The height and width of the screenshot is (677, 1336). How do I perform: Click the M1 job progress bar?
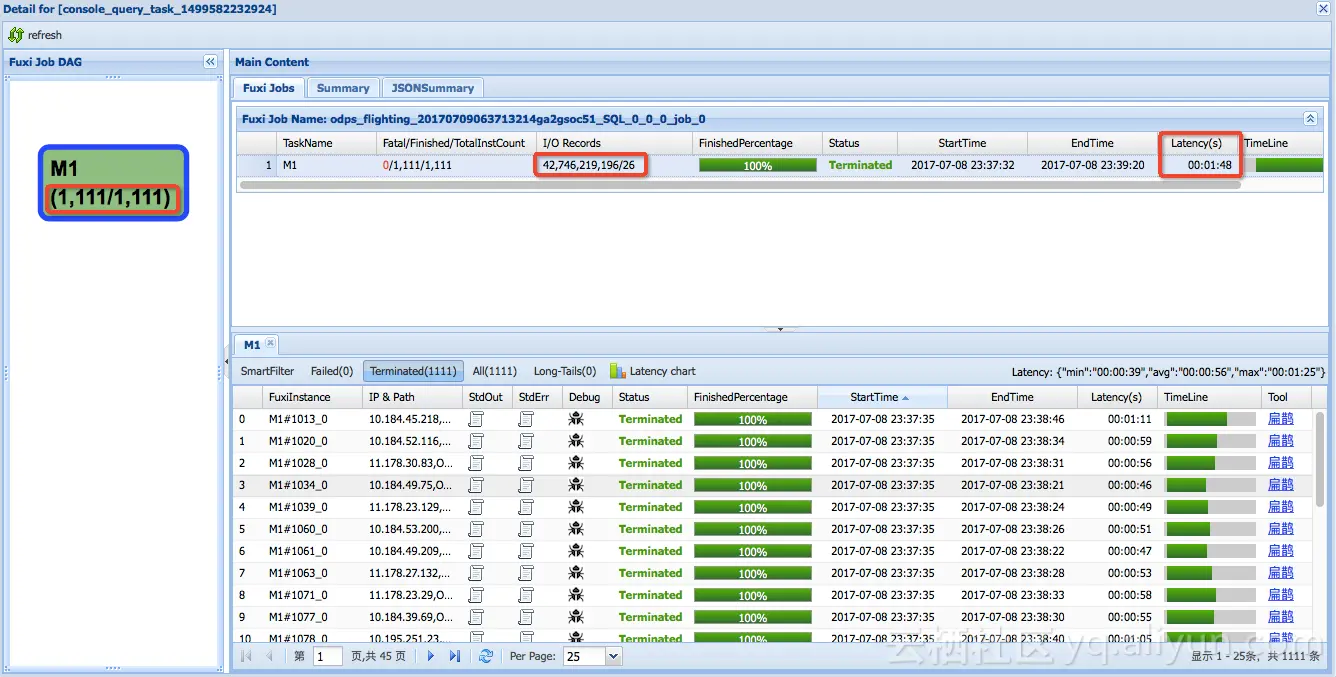tap(757, 165)
